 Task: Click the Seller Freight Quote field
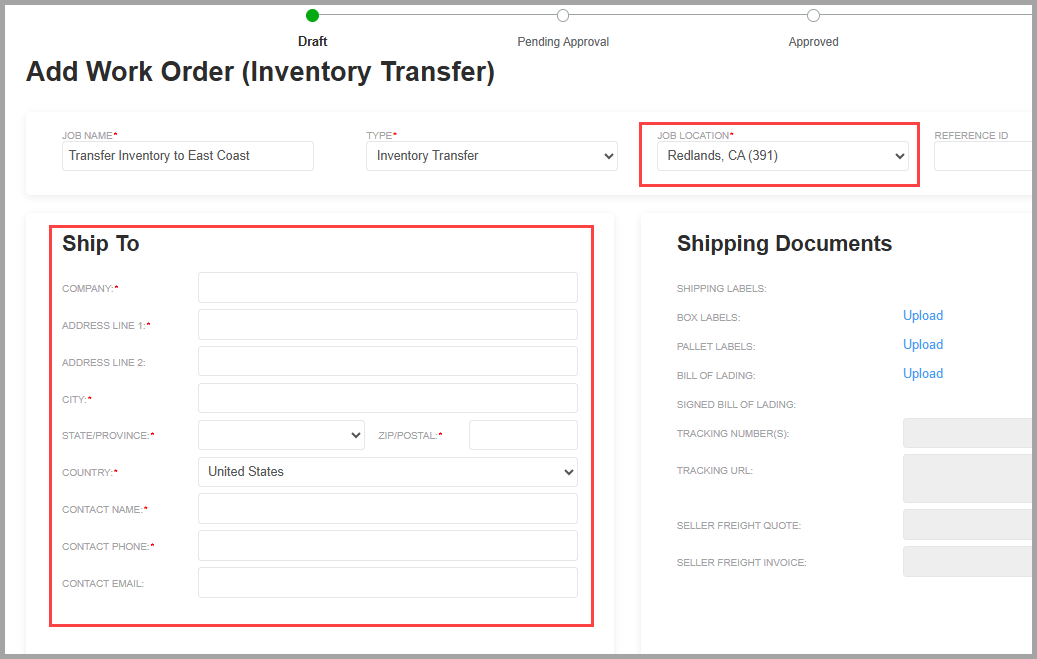[x=968, y=525]
